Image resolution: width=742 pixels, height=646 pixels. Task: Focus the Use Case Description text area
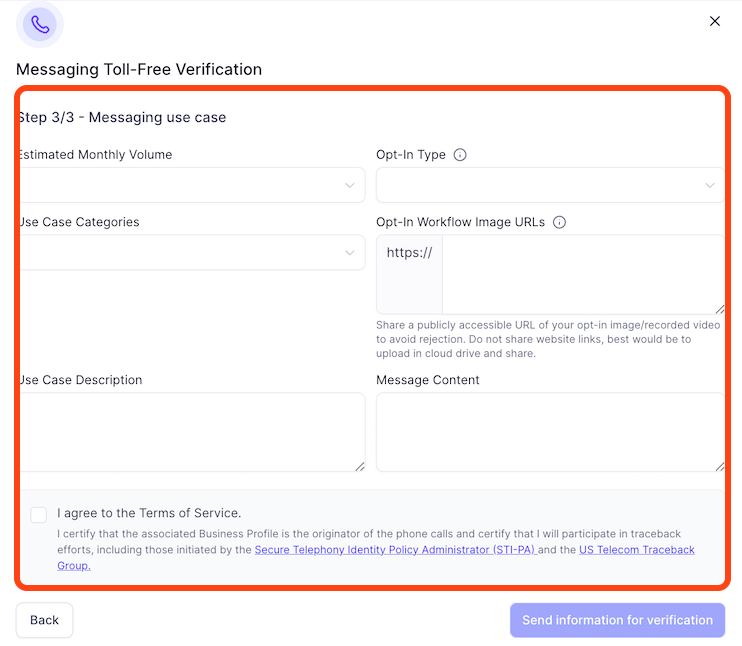[190, 431]
